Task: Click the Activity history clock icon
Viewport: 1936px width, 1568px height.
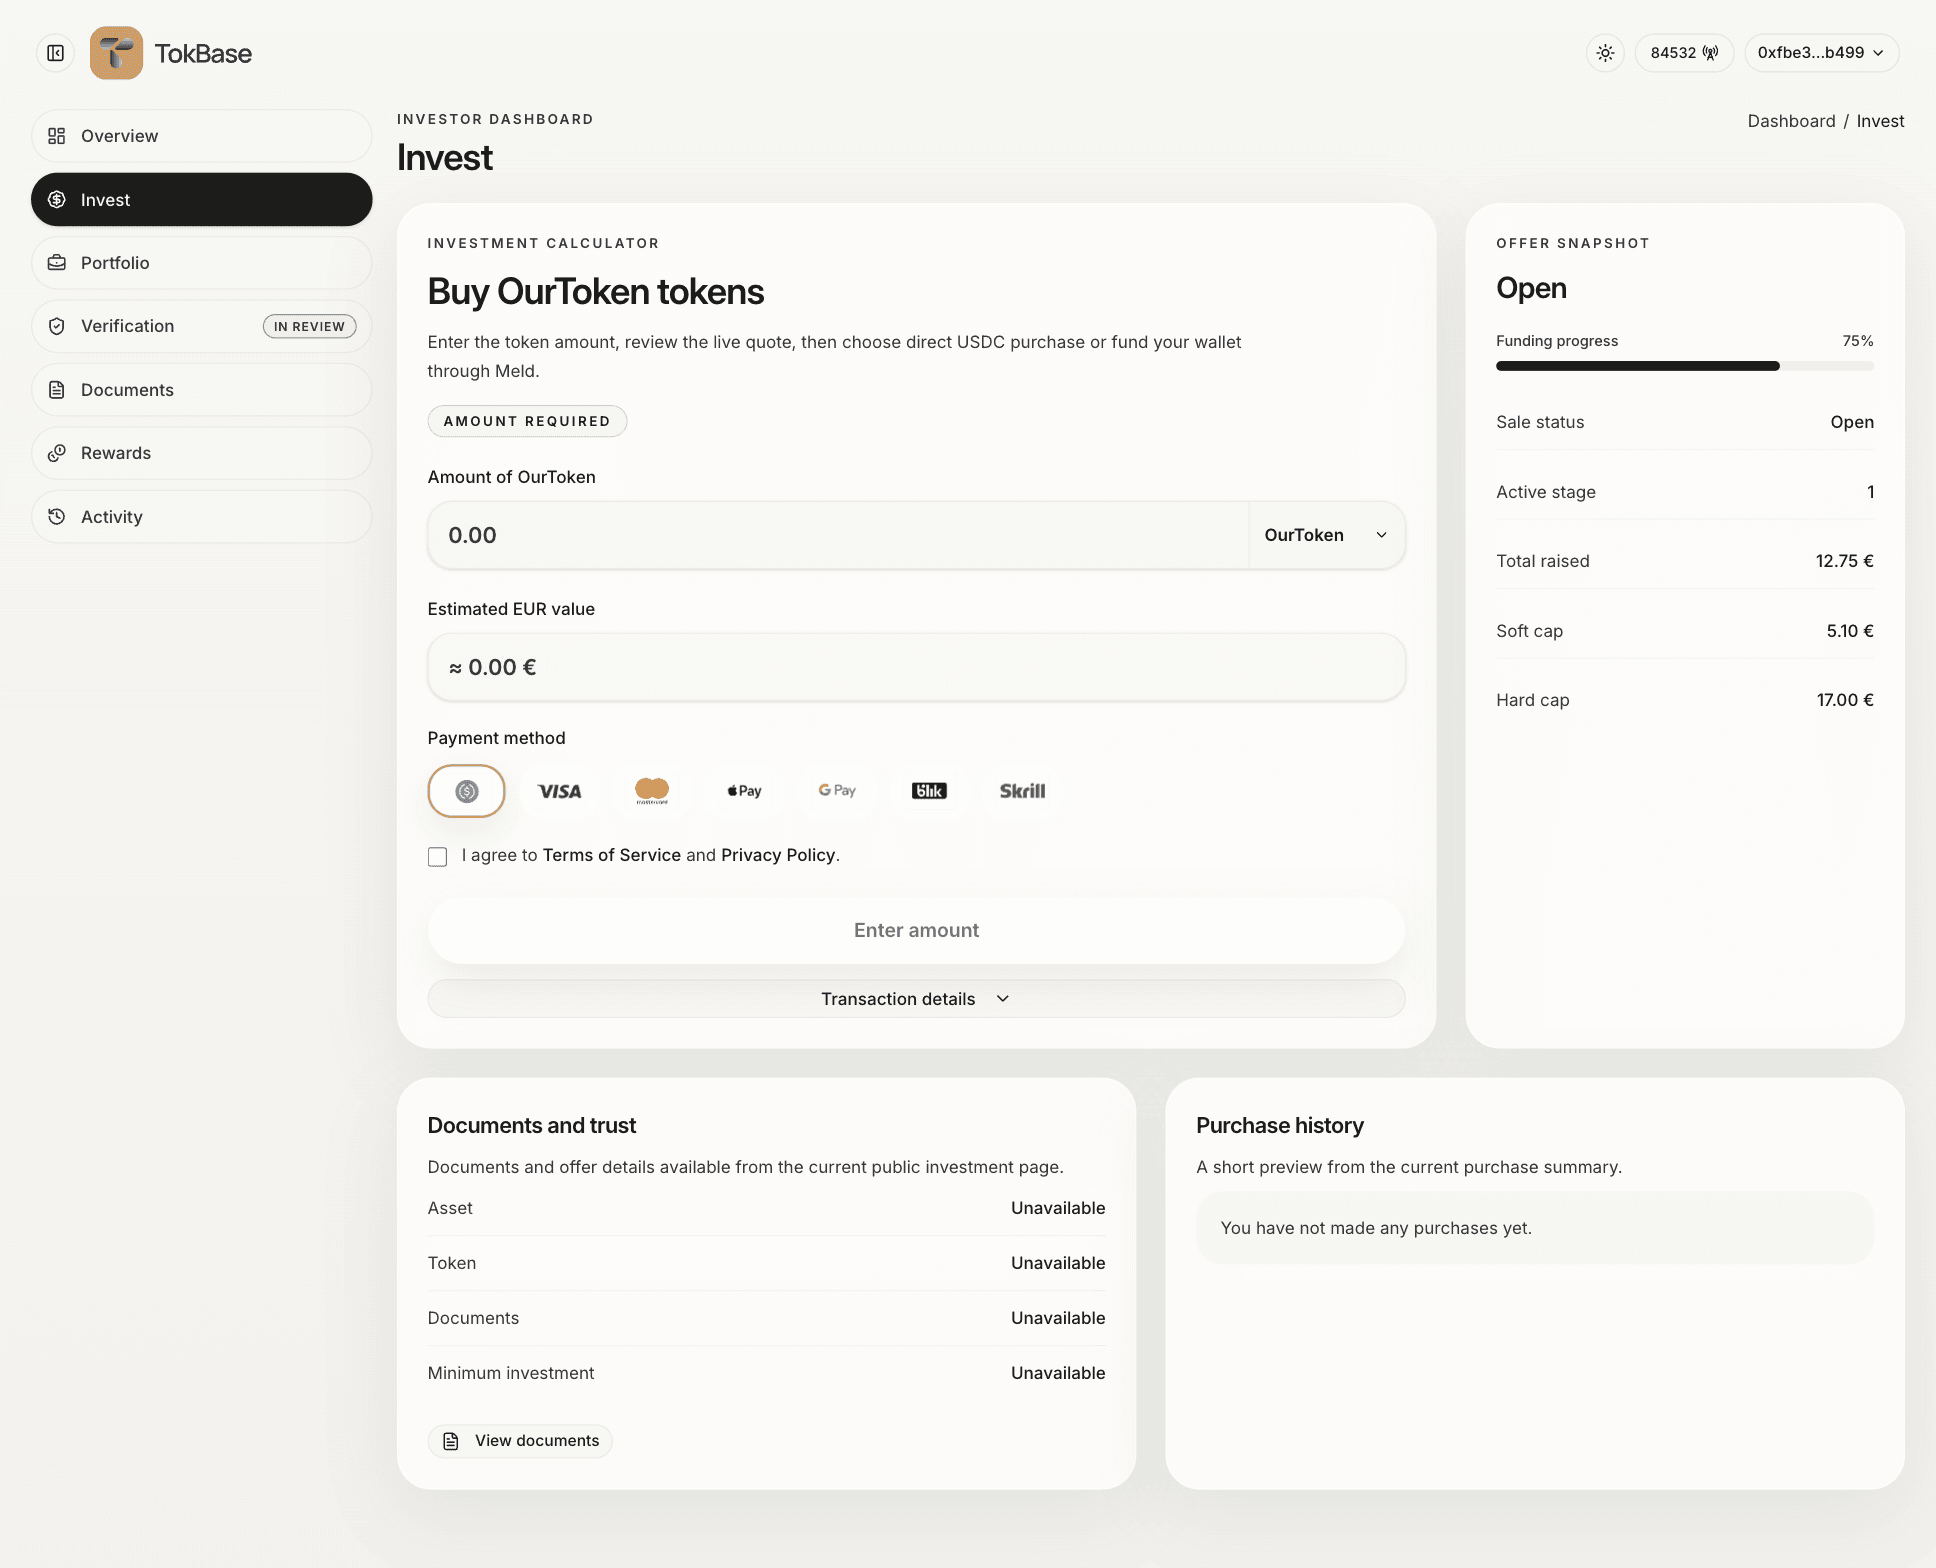Action: pos(57,517)
